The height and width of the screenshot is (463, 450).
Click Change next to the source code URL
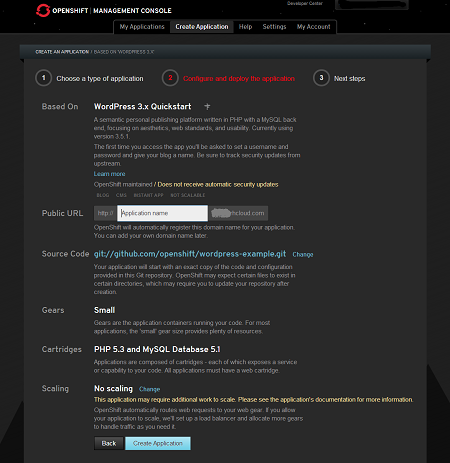pyautogui.click(x=303, y=255)
